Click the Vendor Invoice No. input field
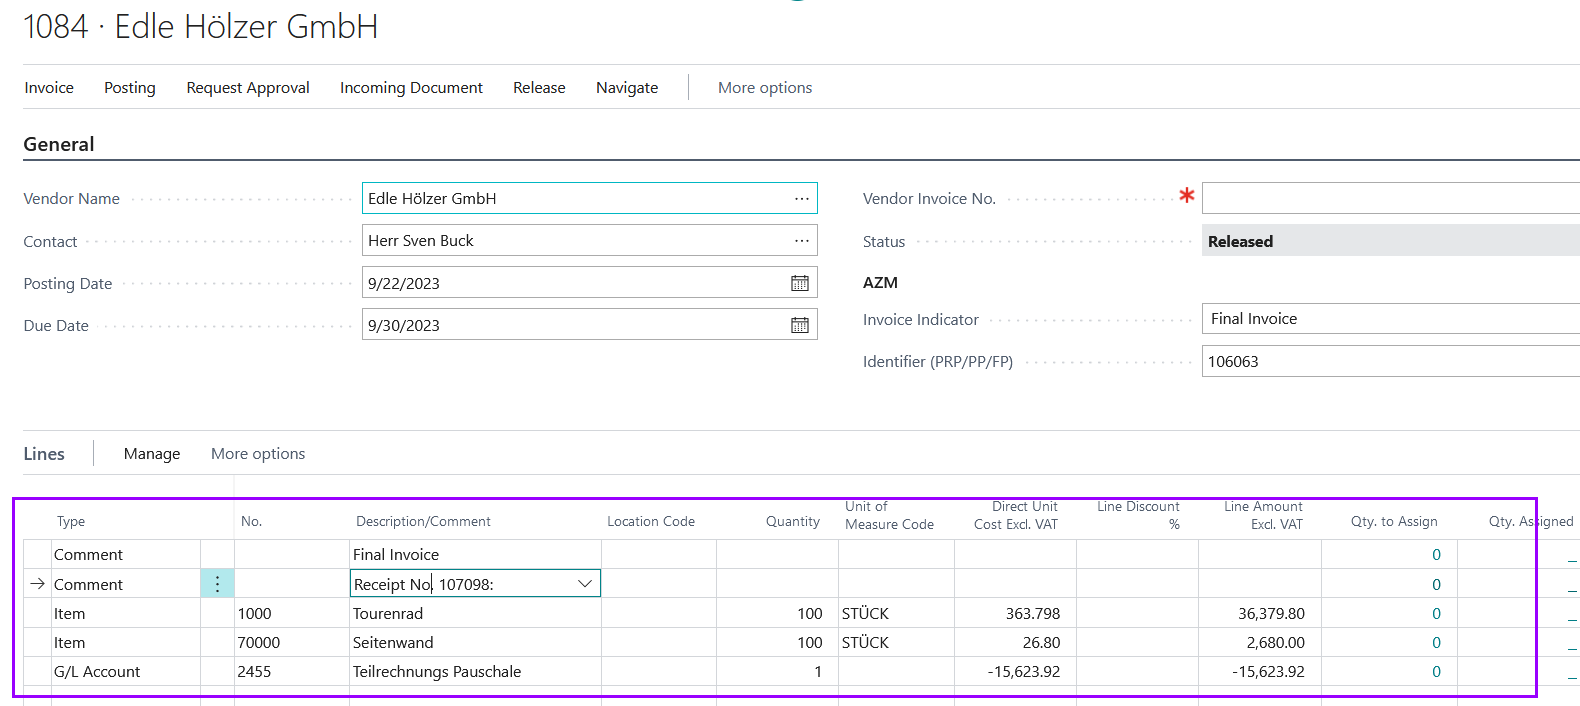 coord(1390,198)
